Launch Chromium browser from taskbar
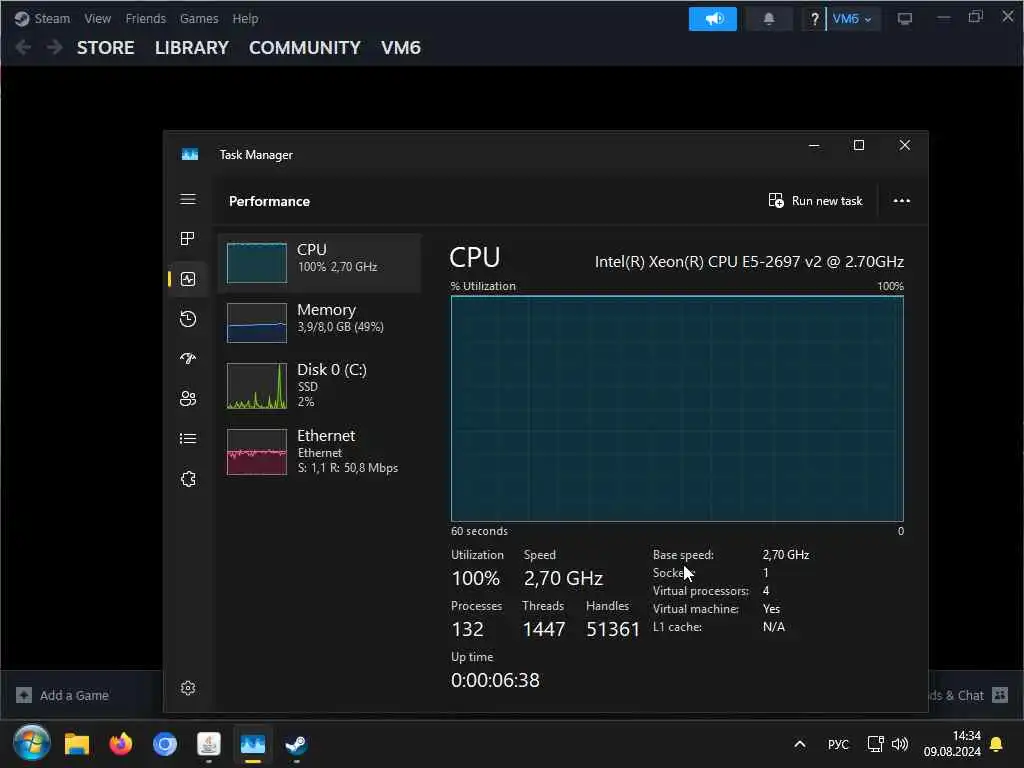Image resolution: width=1024 pixels, height=768 pixels. [x=165, y=744]
